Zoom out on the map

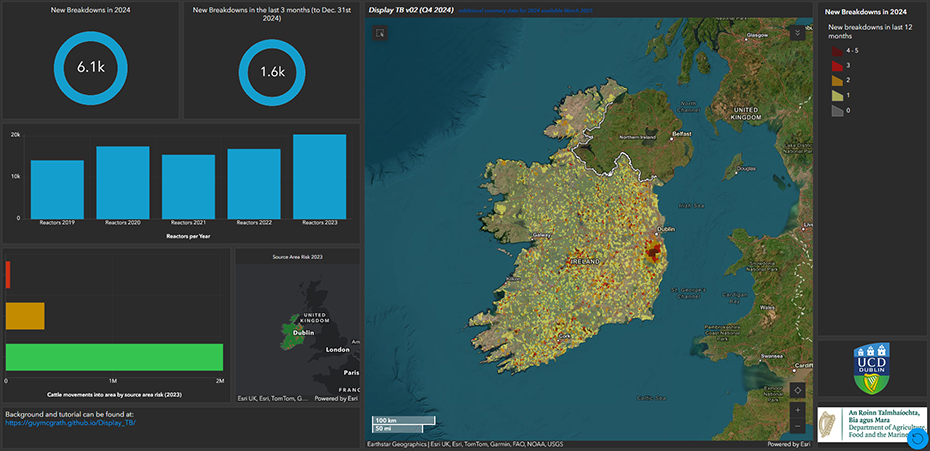coord(796,427)
